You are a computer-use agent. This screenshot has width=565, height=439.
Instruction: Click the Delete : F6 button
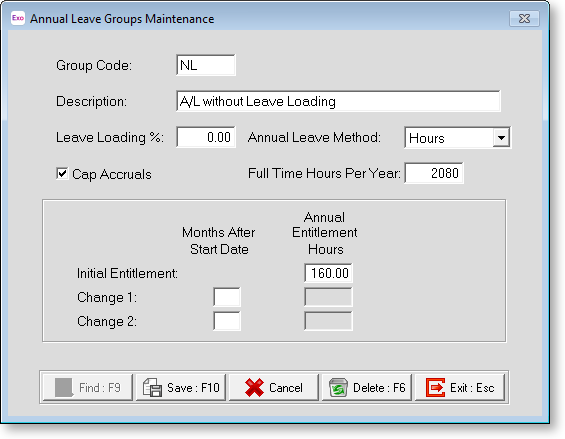[x=367, y=388]
